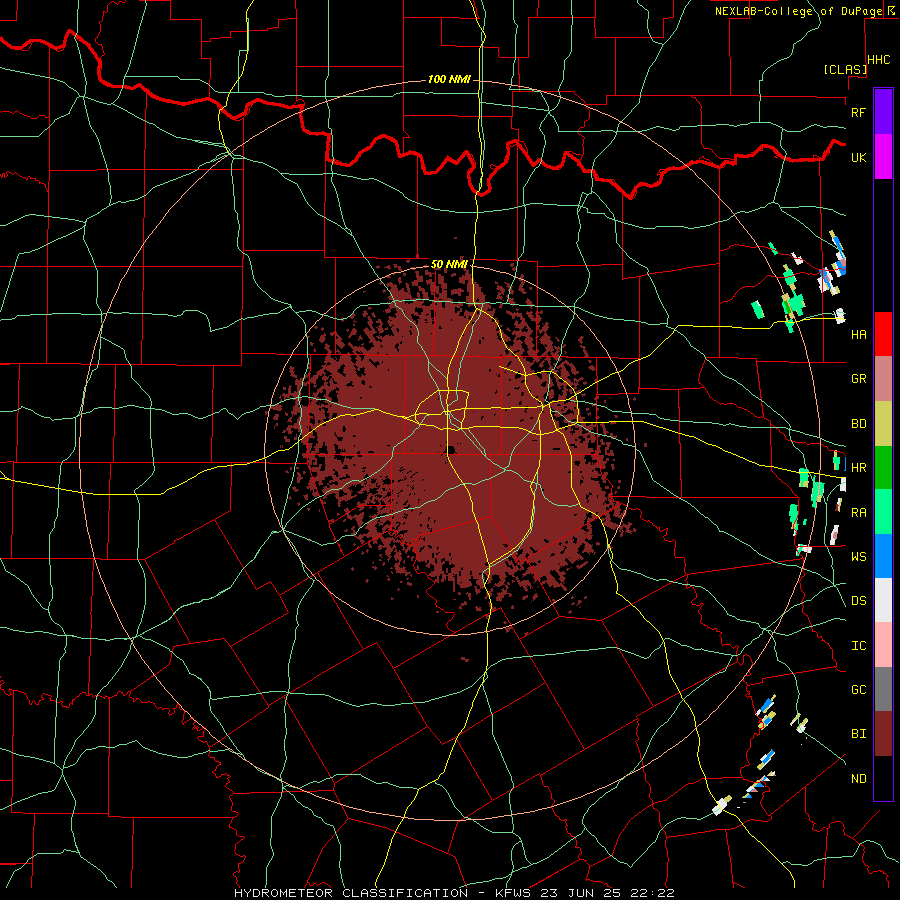
Task: Click the 'BD' legend label text
Action: 858,424
